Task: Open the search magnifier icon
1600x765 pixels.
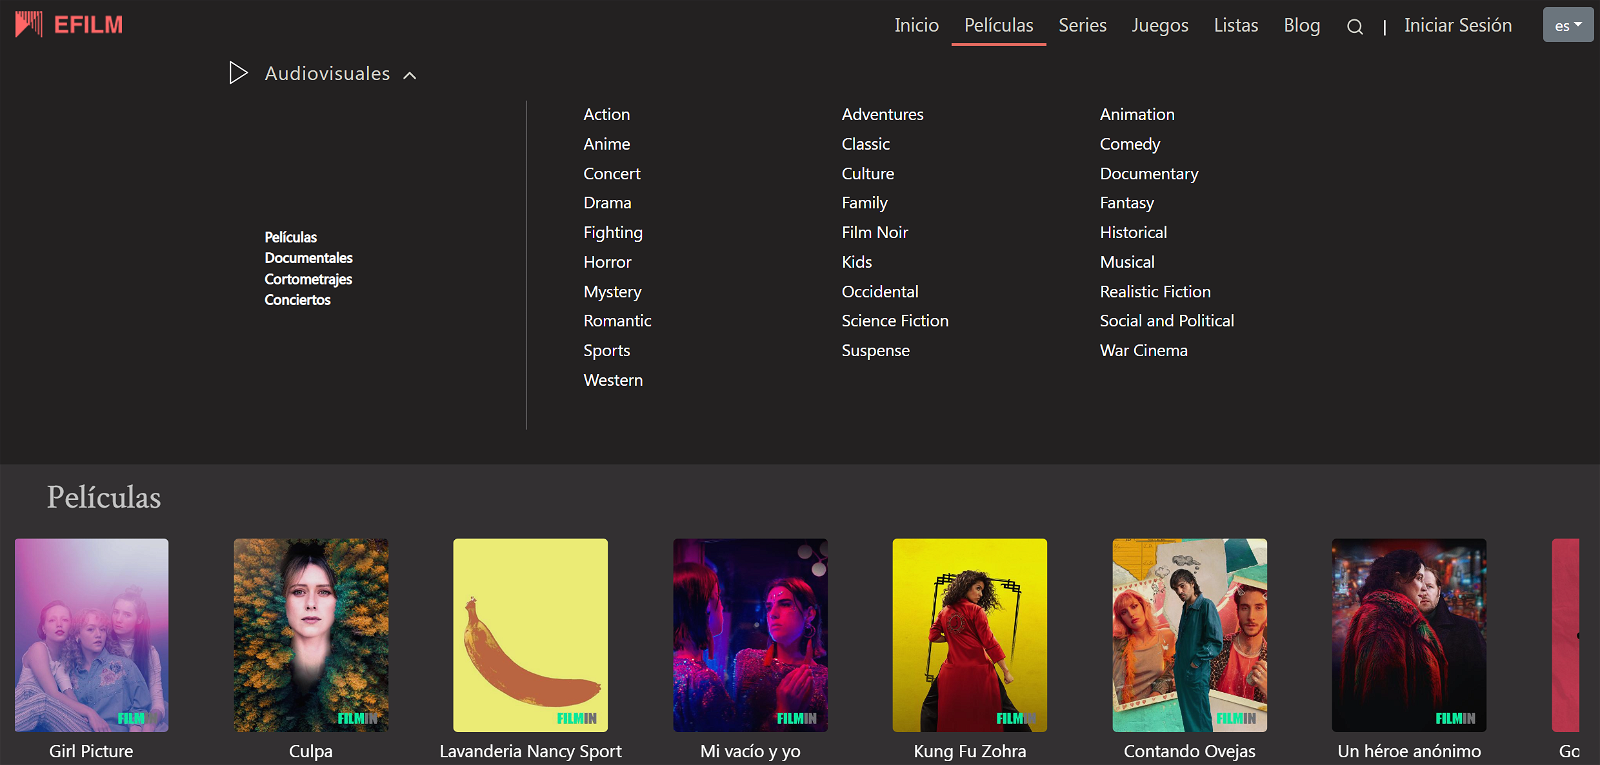Action: coord(1355,27)
